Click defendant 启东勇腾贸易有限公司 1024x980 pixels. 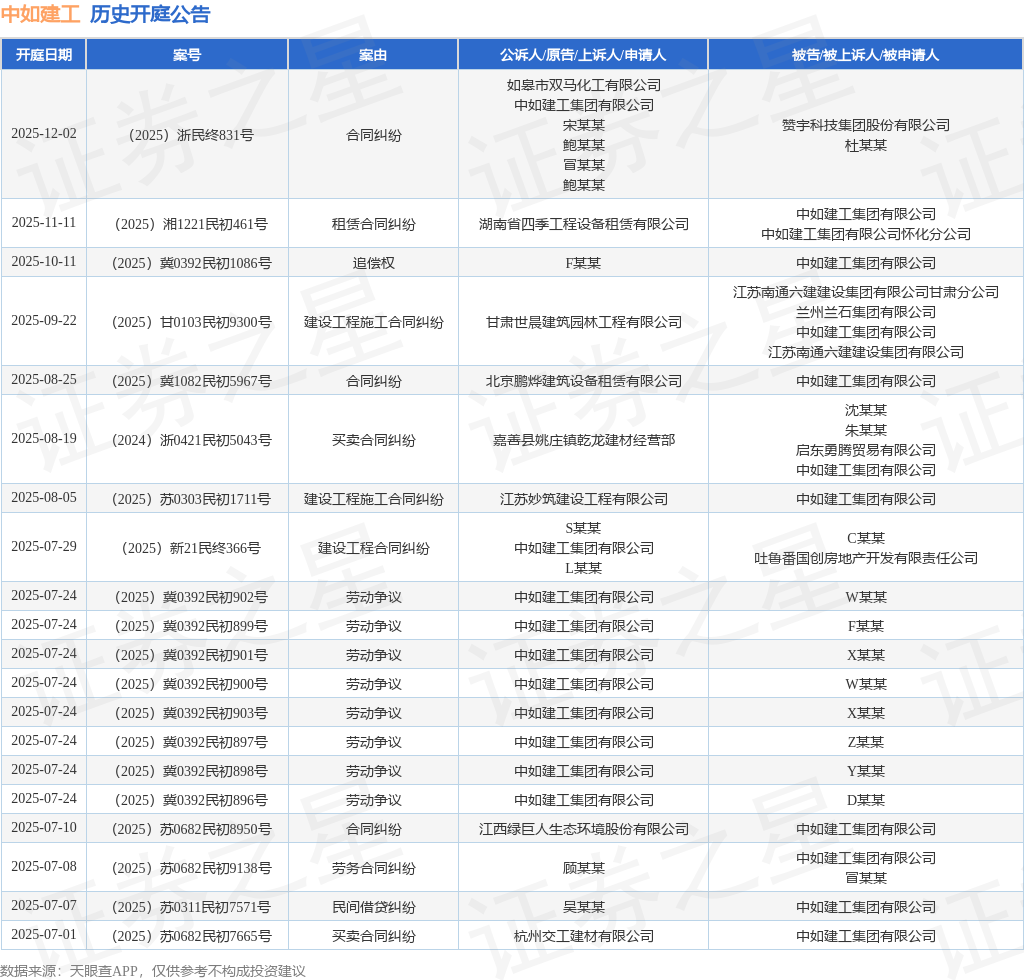[x=865, y=450]
